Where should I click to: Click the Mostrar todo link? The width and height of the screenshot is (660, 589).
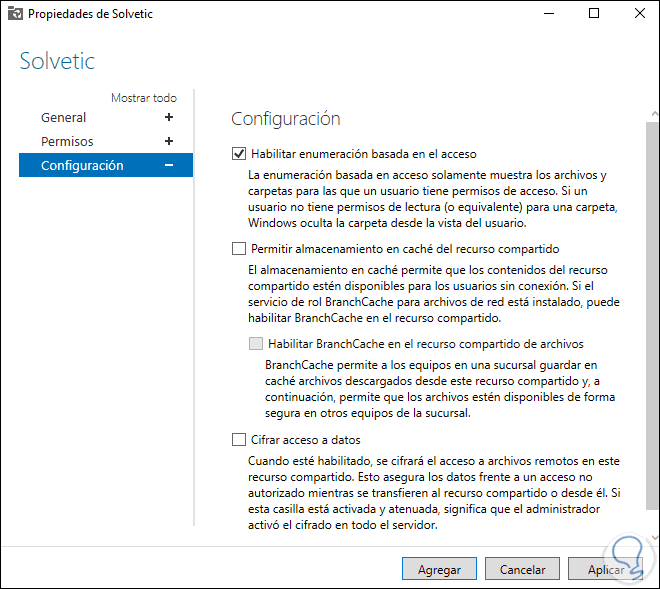pyautogui.click(x=144, y=98)
